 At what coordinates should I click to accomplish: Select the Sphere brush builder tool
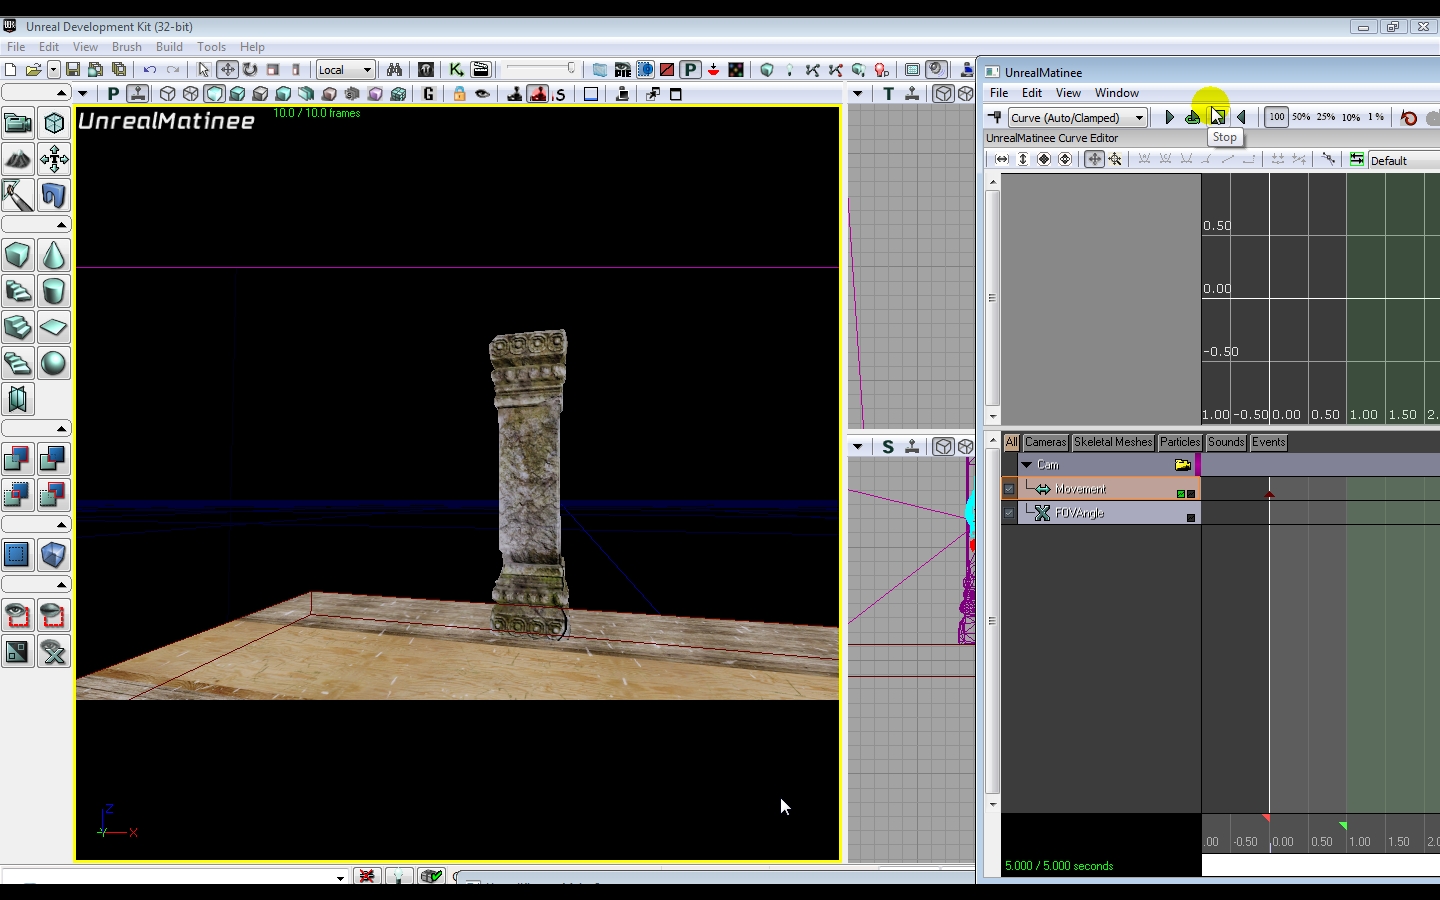[x=54, y=363]
